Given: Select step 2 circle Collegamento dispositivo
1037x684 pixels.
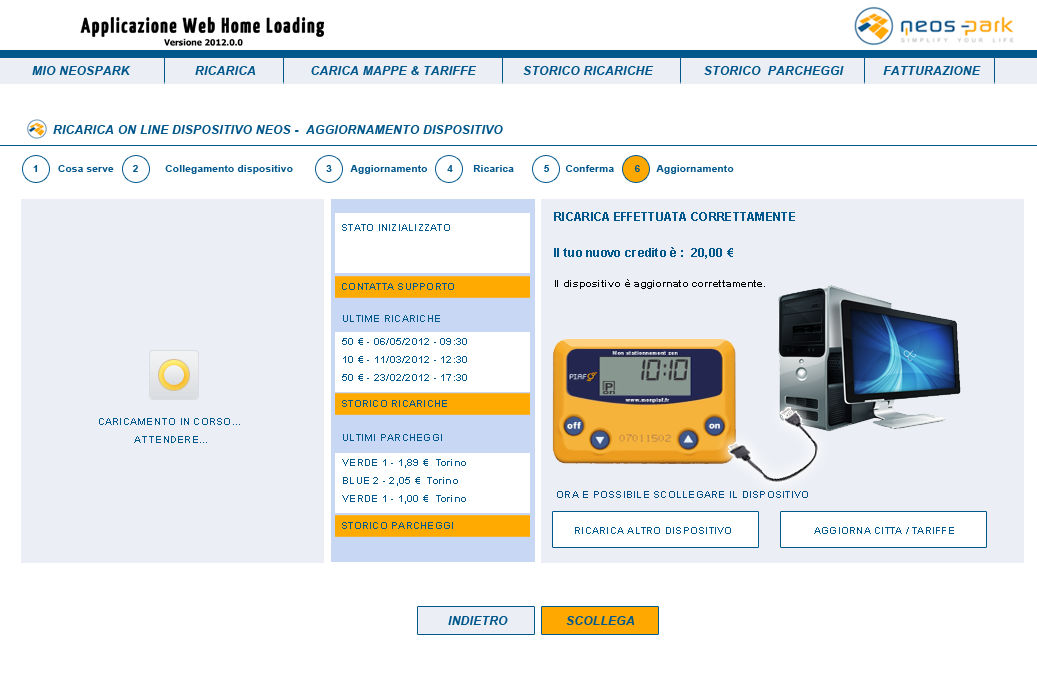Looking at the screenshot, I should (x=136, y=169).
